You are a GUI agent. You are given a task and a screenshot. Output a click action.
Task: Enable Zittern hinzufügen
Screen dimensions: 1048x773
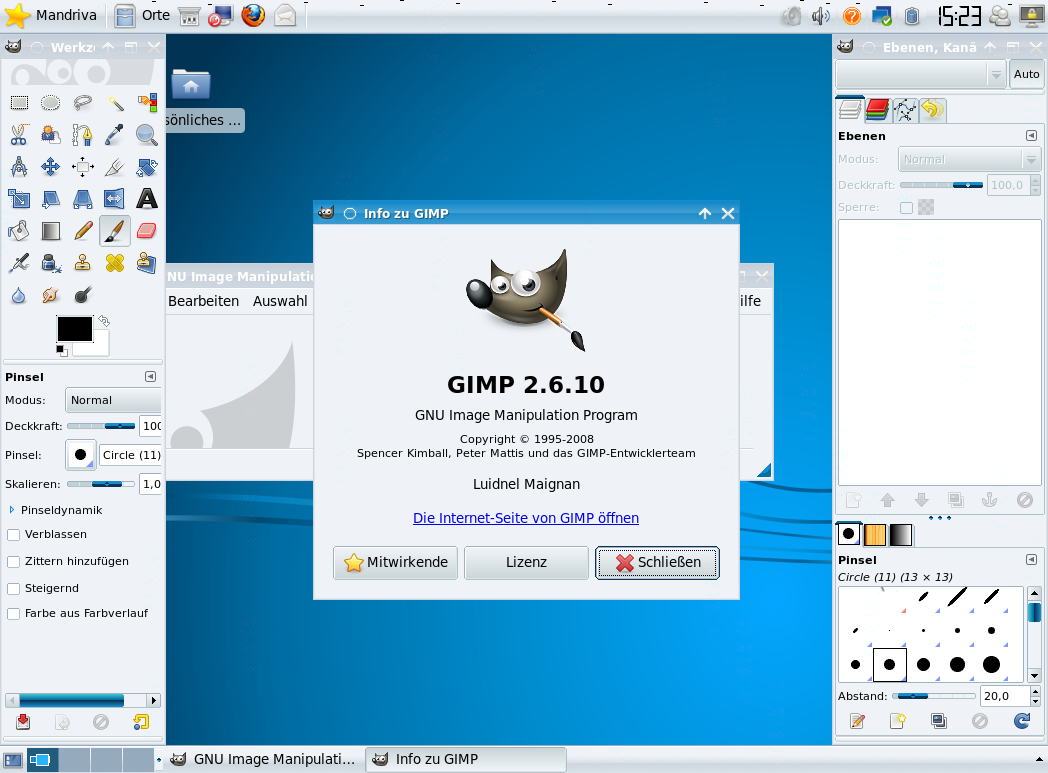coord(12,561)
